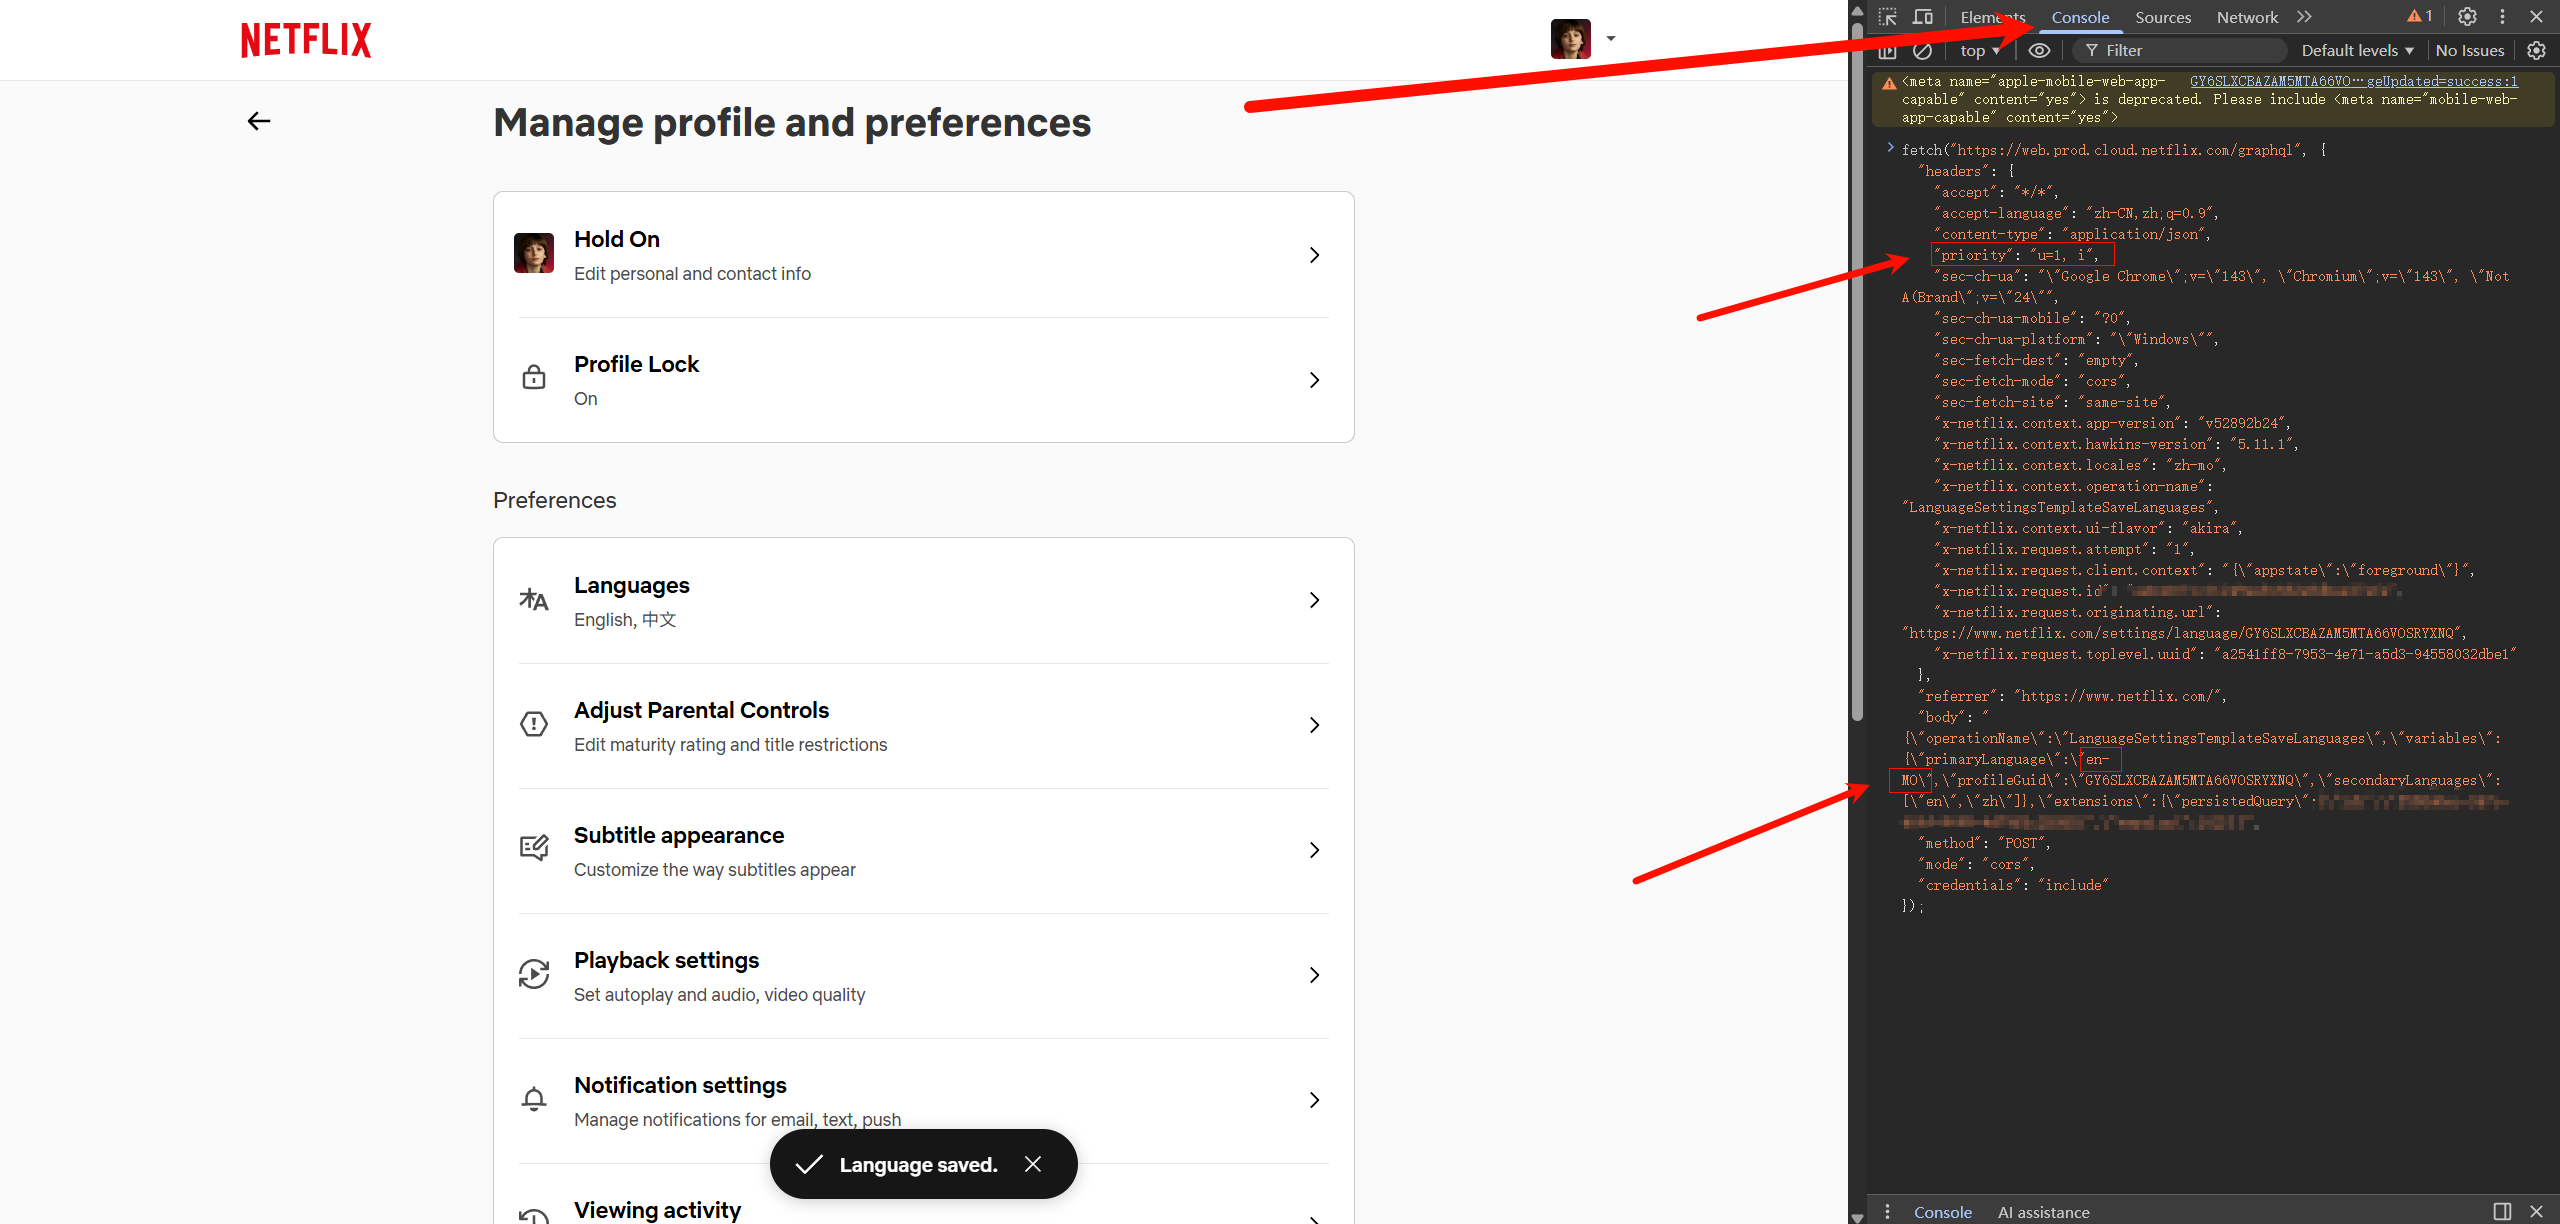The height and width of the screenshot is (1224, 2560).
Task: Dismiss the Language saved toast
Action: tap(1033, 1164)
